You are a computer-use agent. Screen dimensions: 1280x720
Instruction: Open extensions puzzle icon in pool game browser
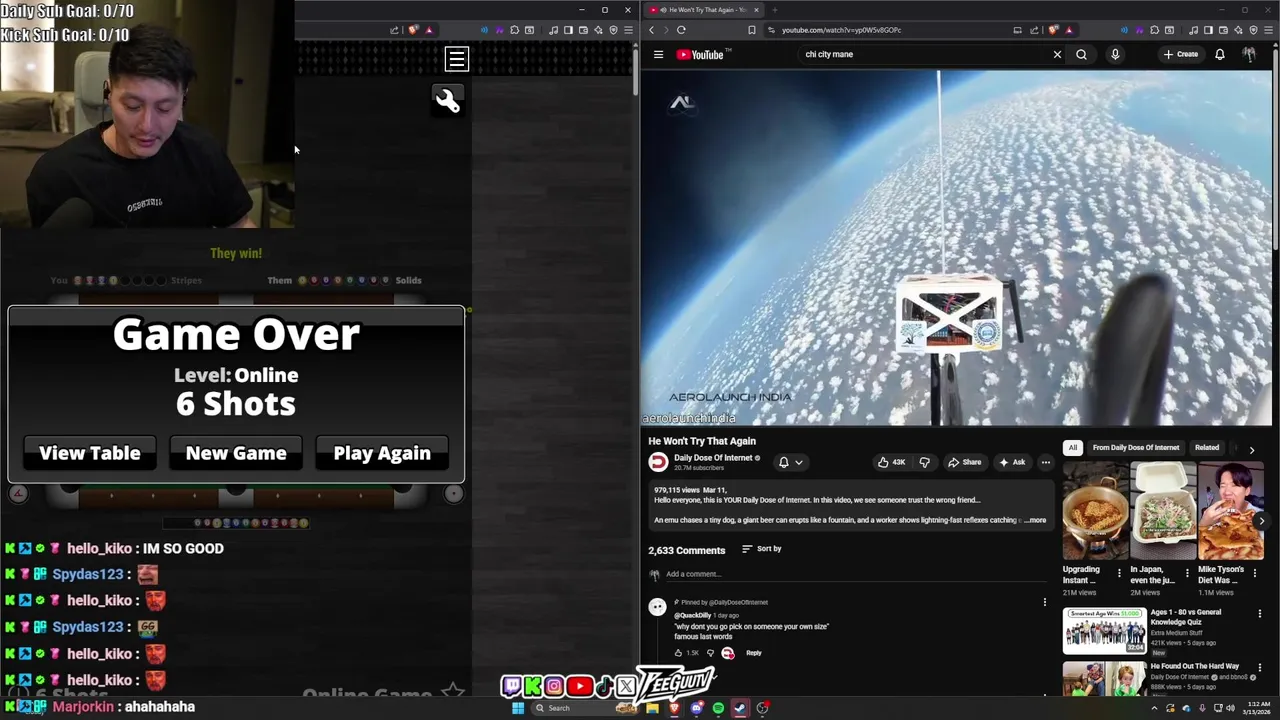coord(514,30)
